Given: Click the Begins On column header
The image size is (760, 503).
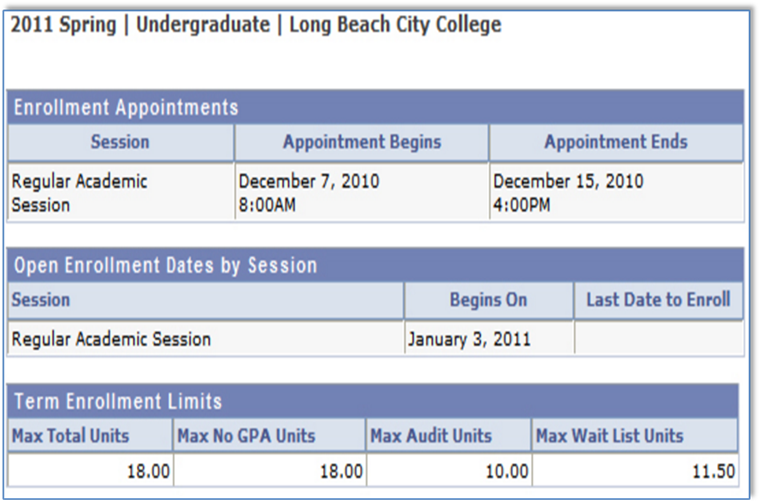Looking at the screenshot, I should coord(489,300).
